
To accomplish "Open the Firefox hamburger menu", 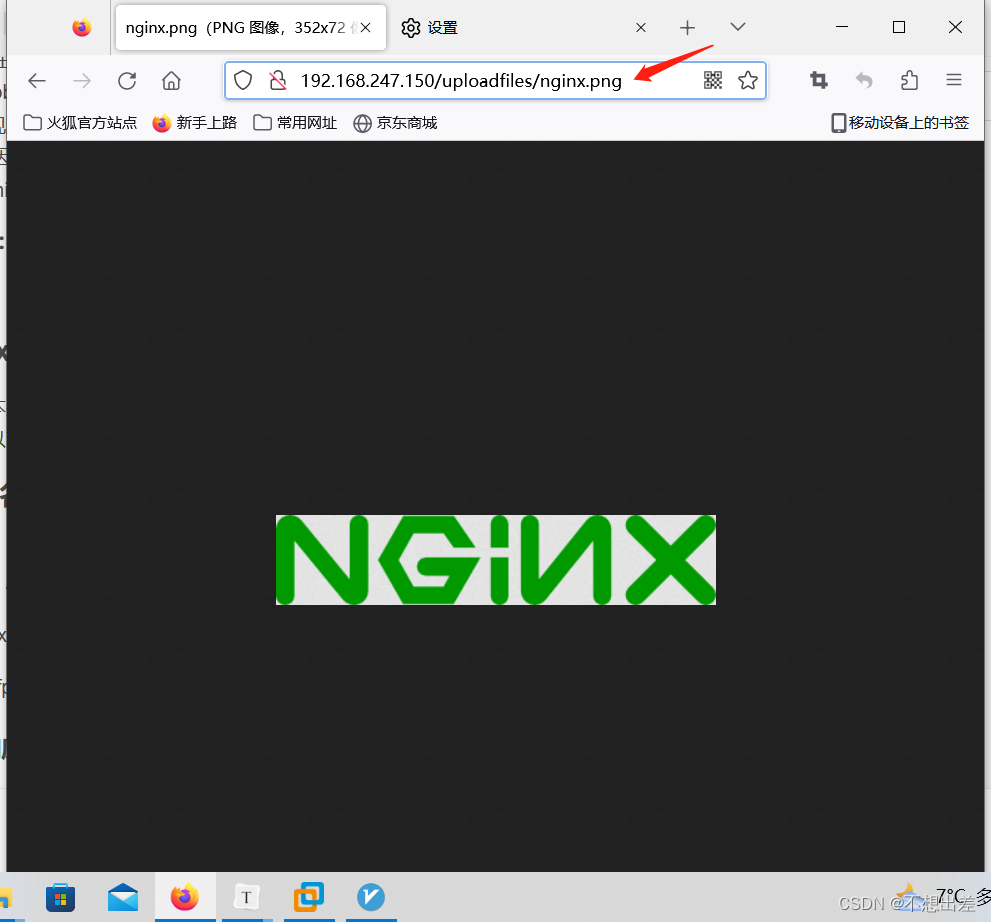I will [954, 80].
